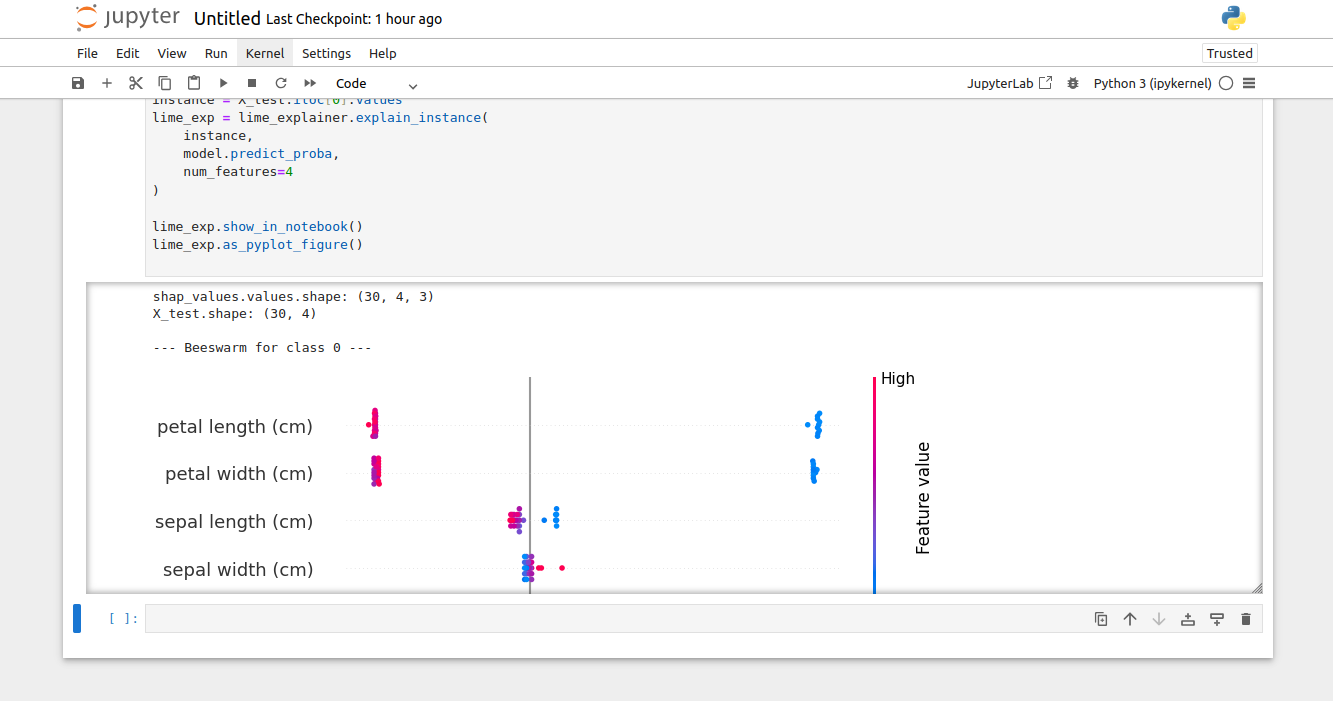Delete the empty cell with the trash icon

[1246, 619]
